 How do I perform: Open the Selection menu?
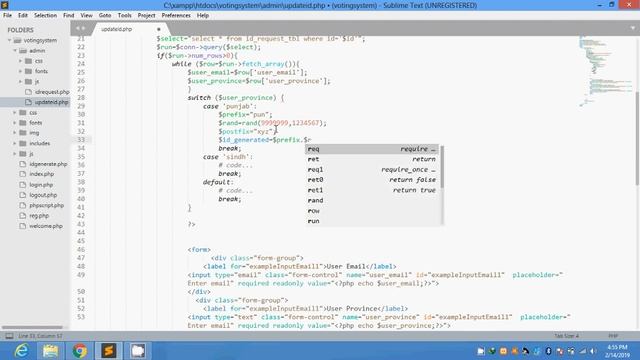pyautogui.click(x=45, y=16)
